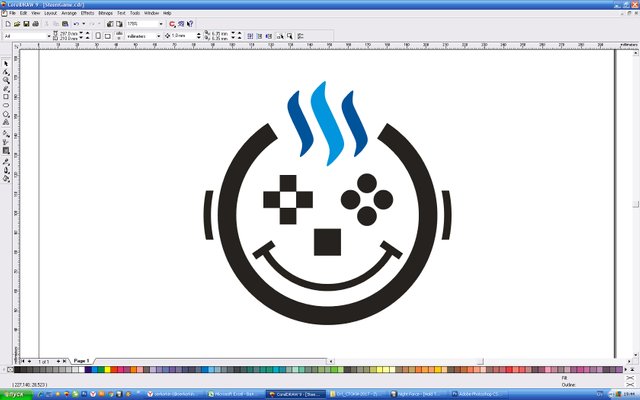Image resolution: width=640 pixels, height=400 pixels.
Task: Select the Page 1 tab
Action: [x=81, y=361]
